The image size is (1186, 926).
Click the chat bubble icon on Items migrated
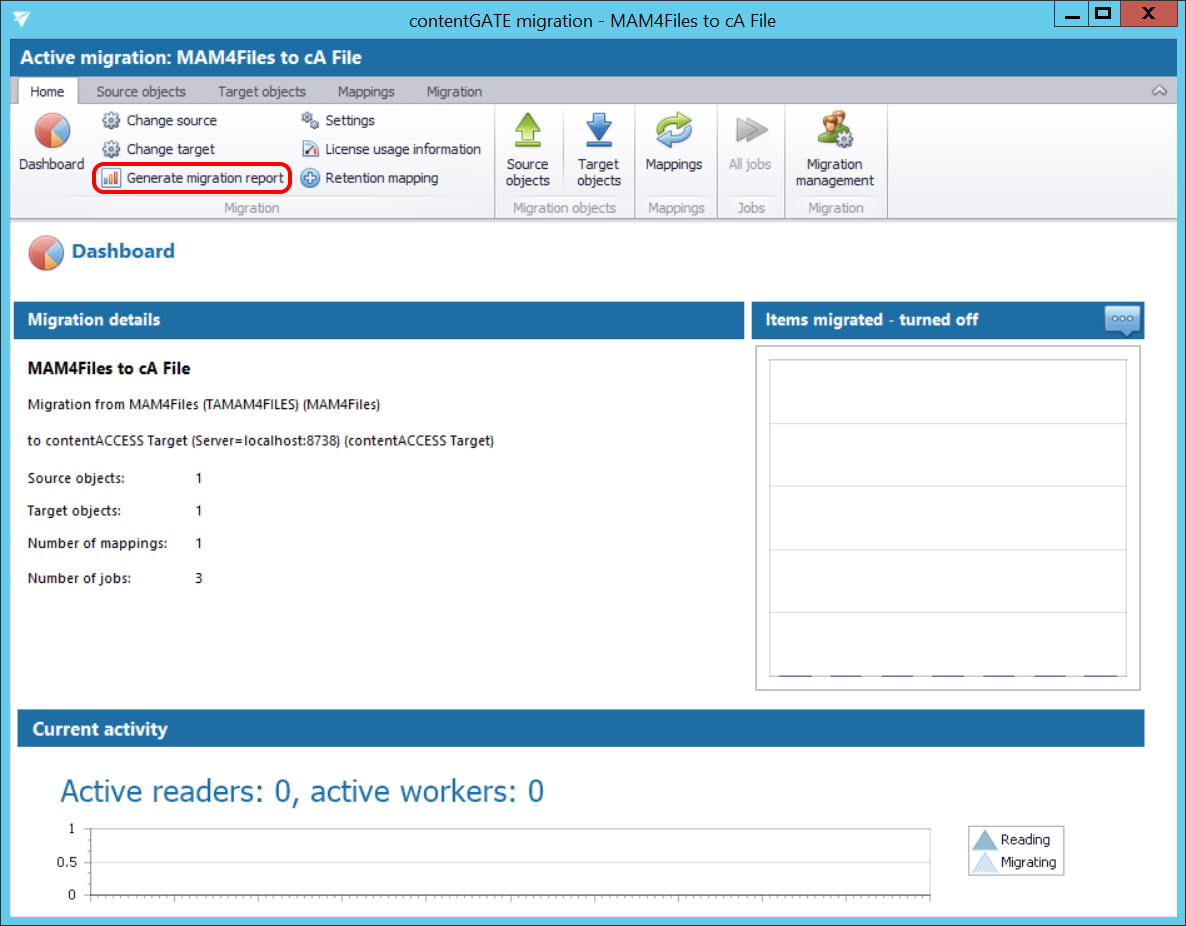(1122, 320)
